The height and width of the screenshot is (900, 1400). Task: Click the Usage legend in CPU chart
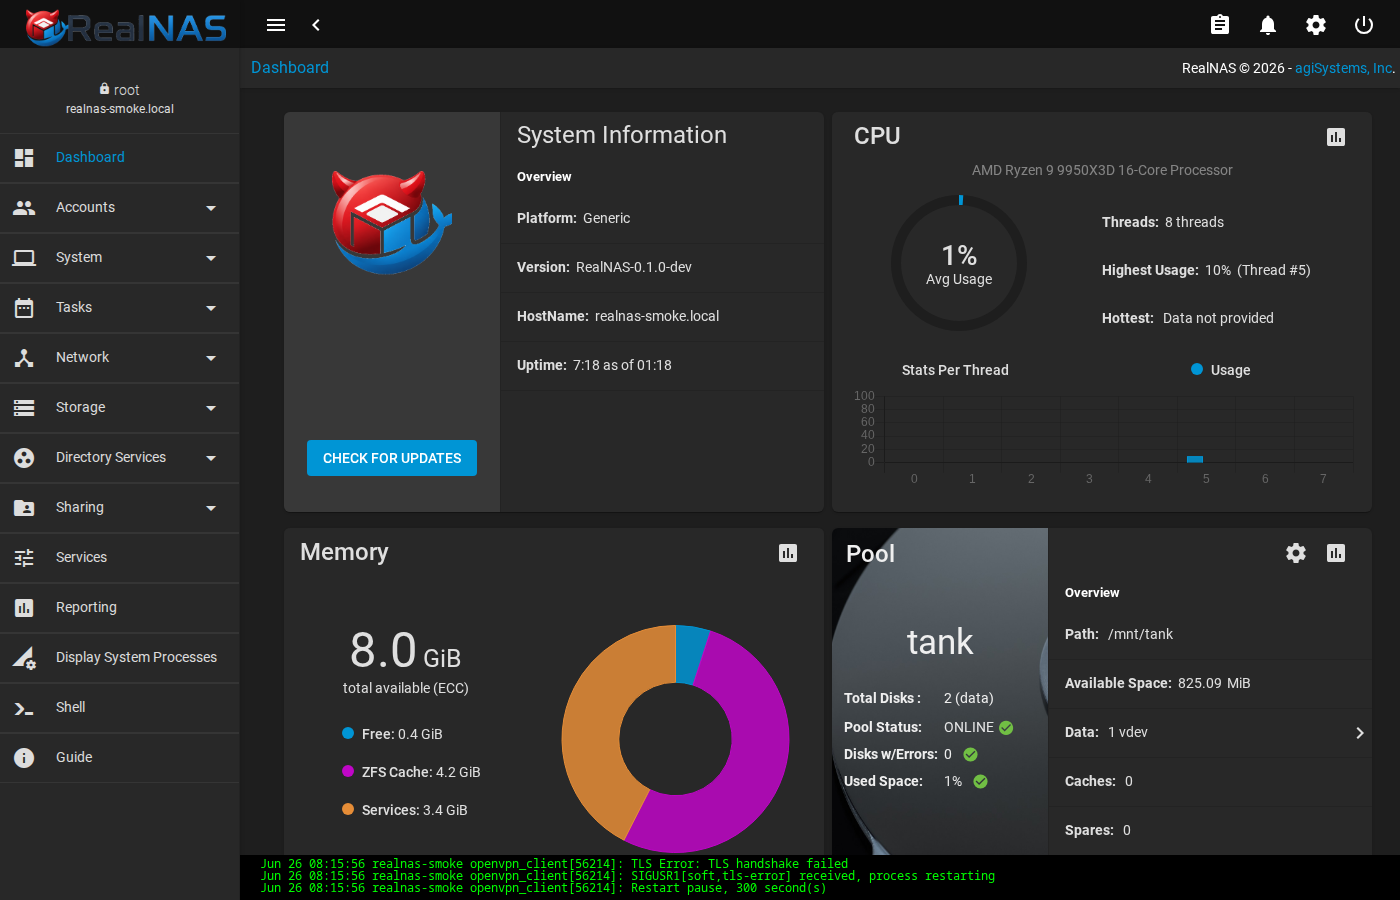[1221, 370]
